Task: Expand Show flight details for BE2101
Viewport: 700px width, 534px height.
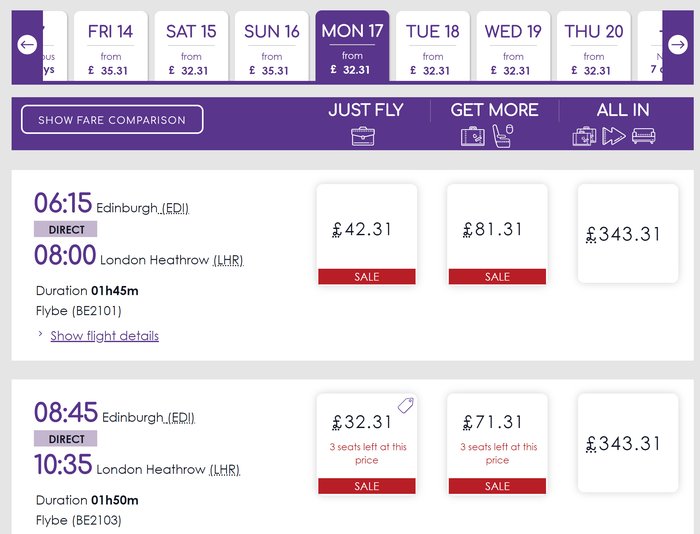Action: tap(104, 336)
